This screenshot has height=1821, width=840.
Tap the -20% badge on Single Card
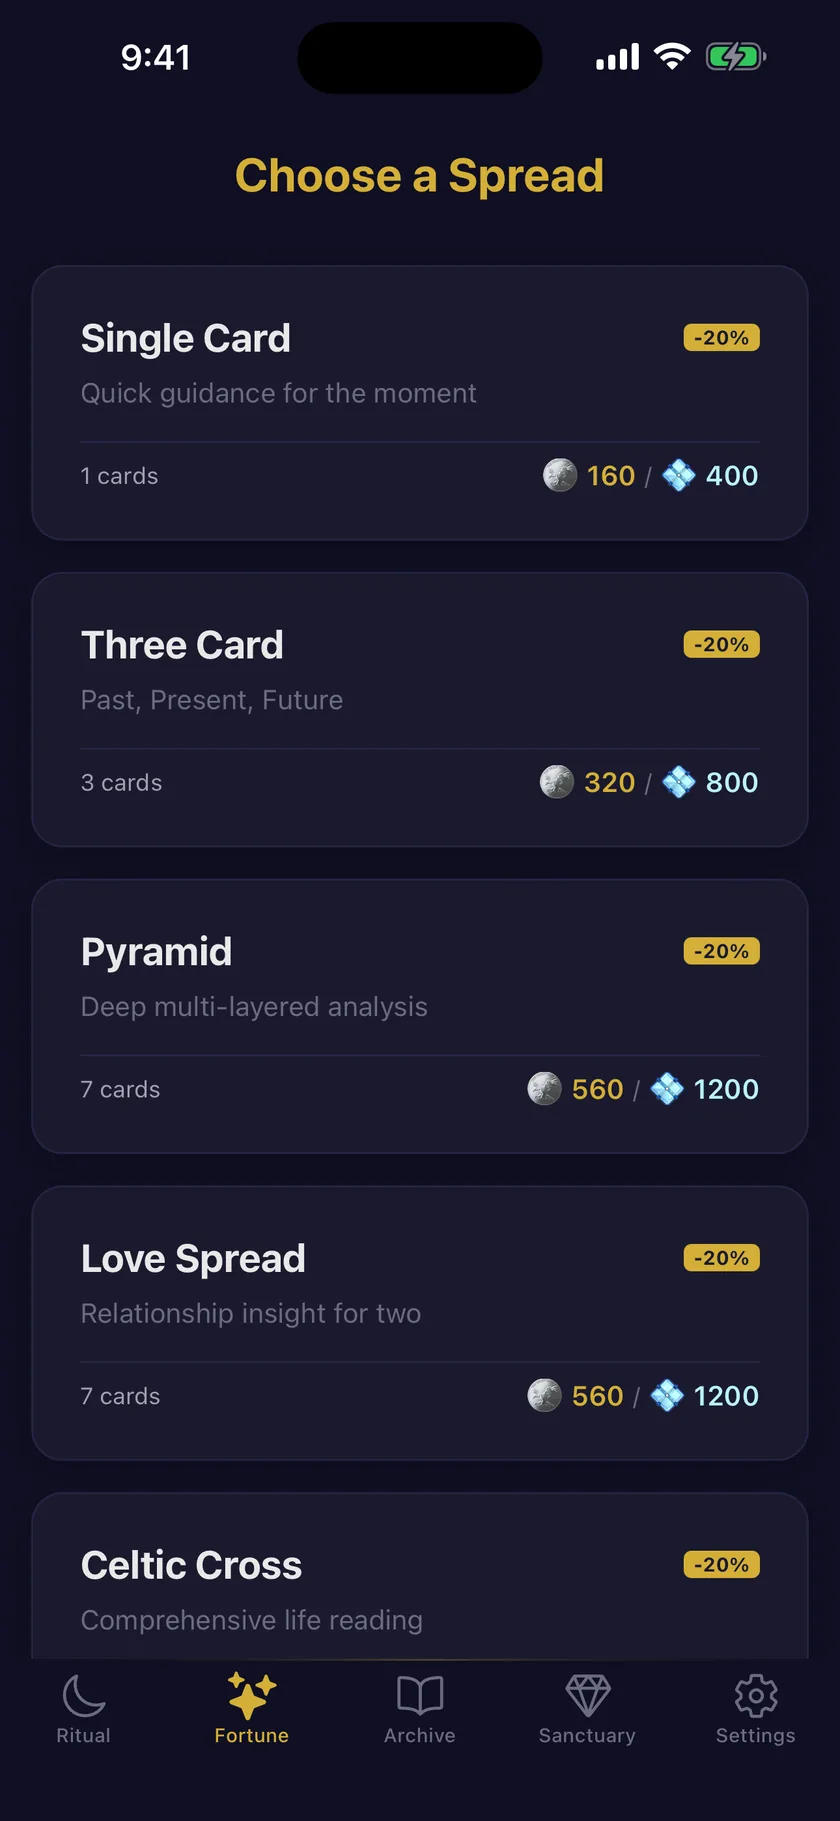pyautogui.click(x=722, y=338)
